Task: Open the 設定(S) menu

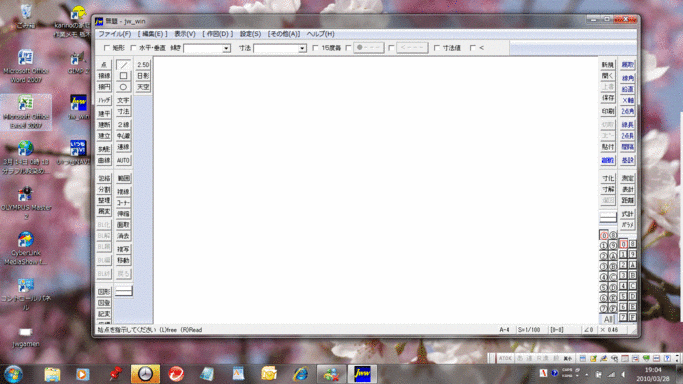Action: click(250, 34)
